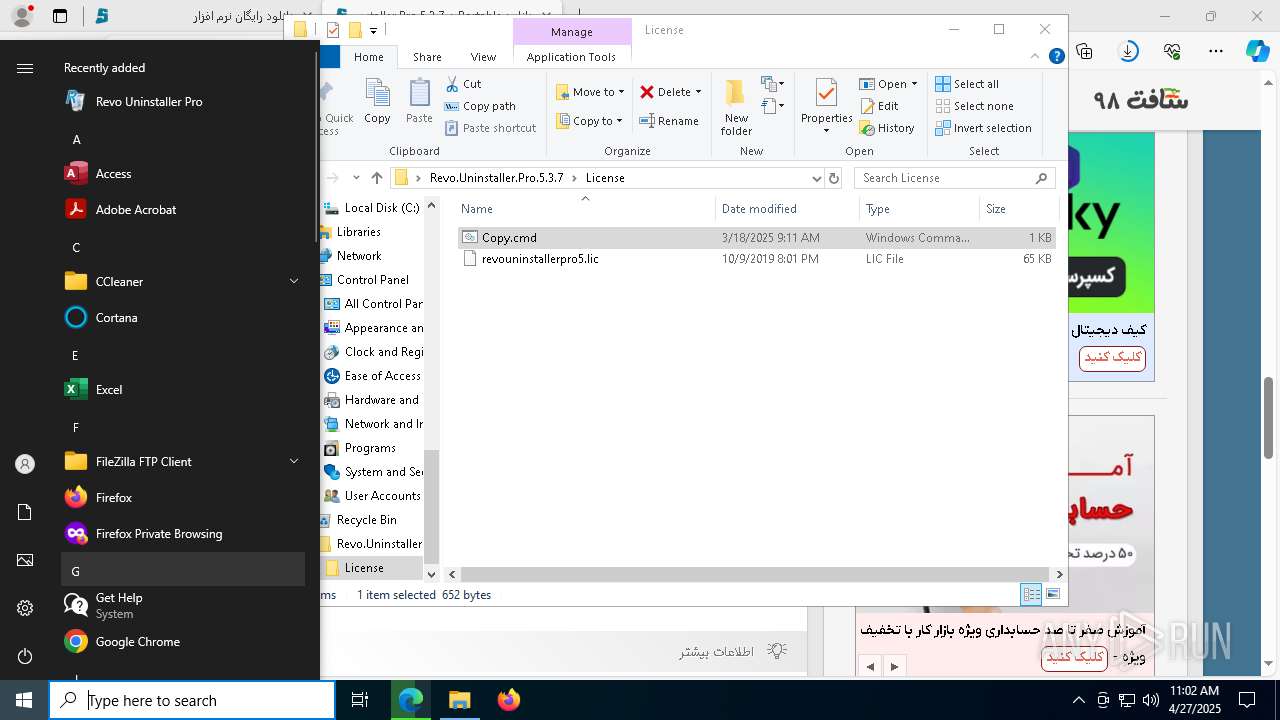
Task: Select revouninstallerpro5.lic file
Action: point(757,259)
